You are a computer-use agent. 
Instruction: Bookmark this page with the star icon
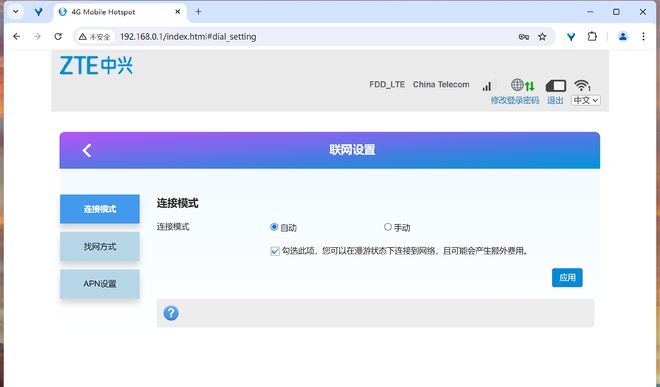coord(542,37)
